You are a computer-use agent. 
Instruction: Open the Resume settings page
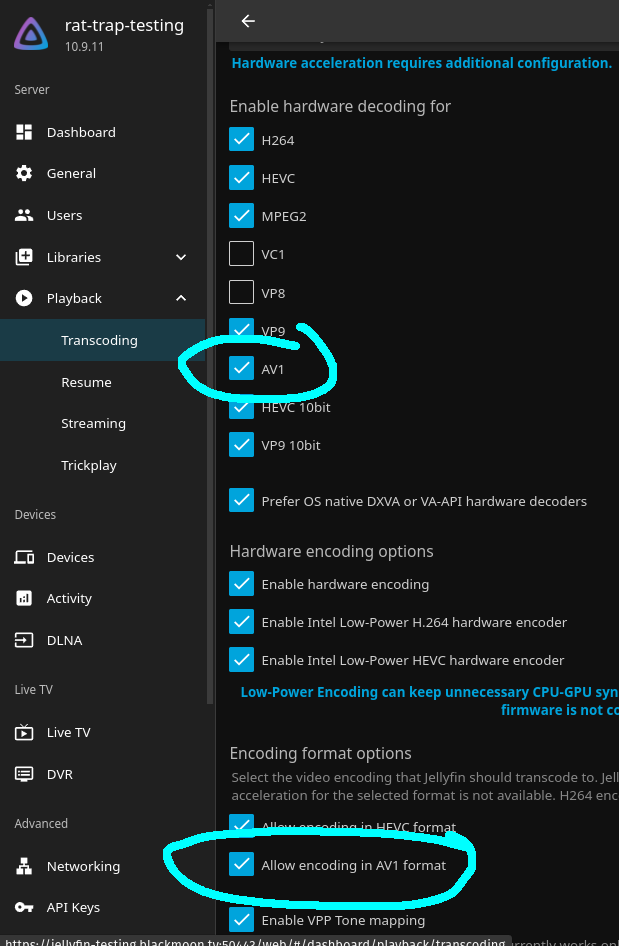coord(86,382)
